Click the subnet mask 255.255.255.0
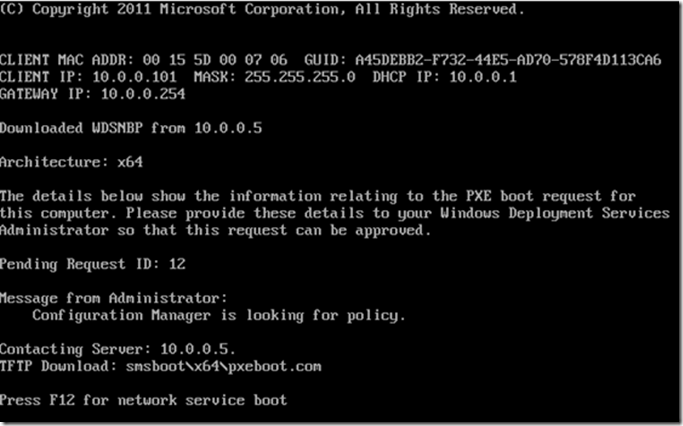Image resolution: width=683 pixels, height=426 pixels. (300, 77)
